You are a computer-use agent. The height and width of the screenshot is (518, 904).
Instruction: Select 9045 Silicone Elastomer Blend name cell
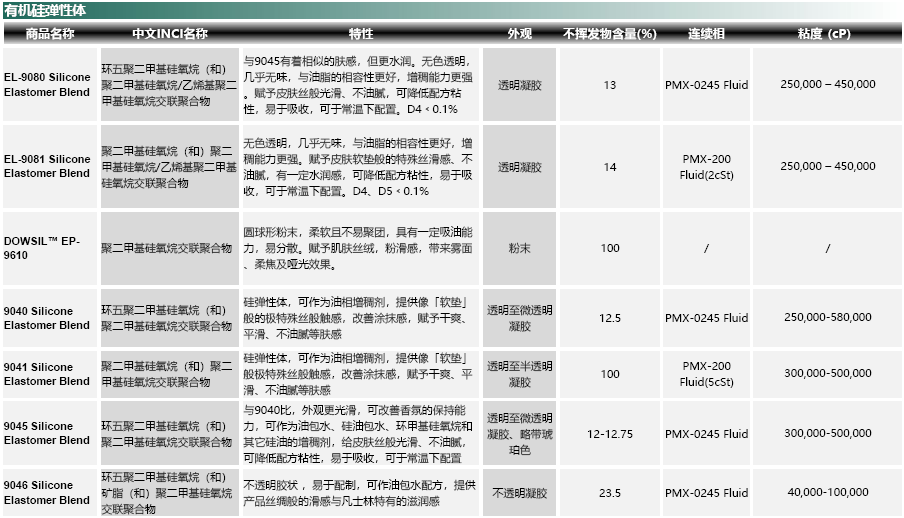click(50, 433)
